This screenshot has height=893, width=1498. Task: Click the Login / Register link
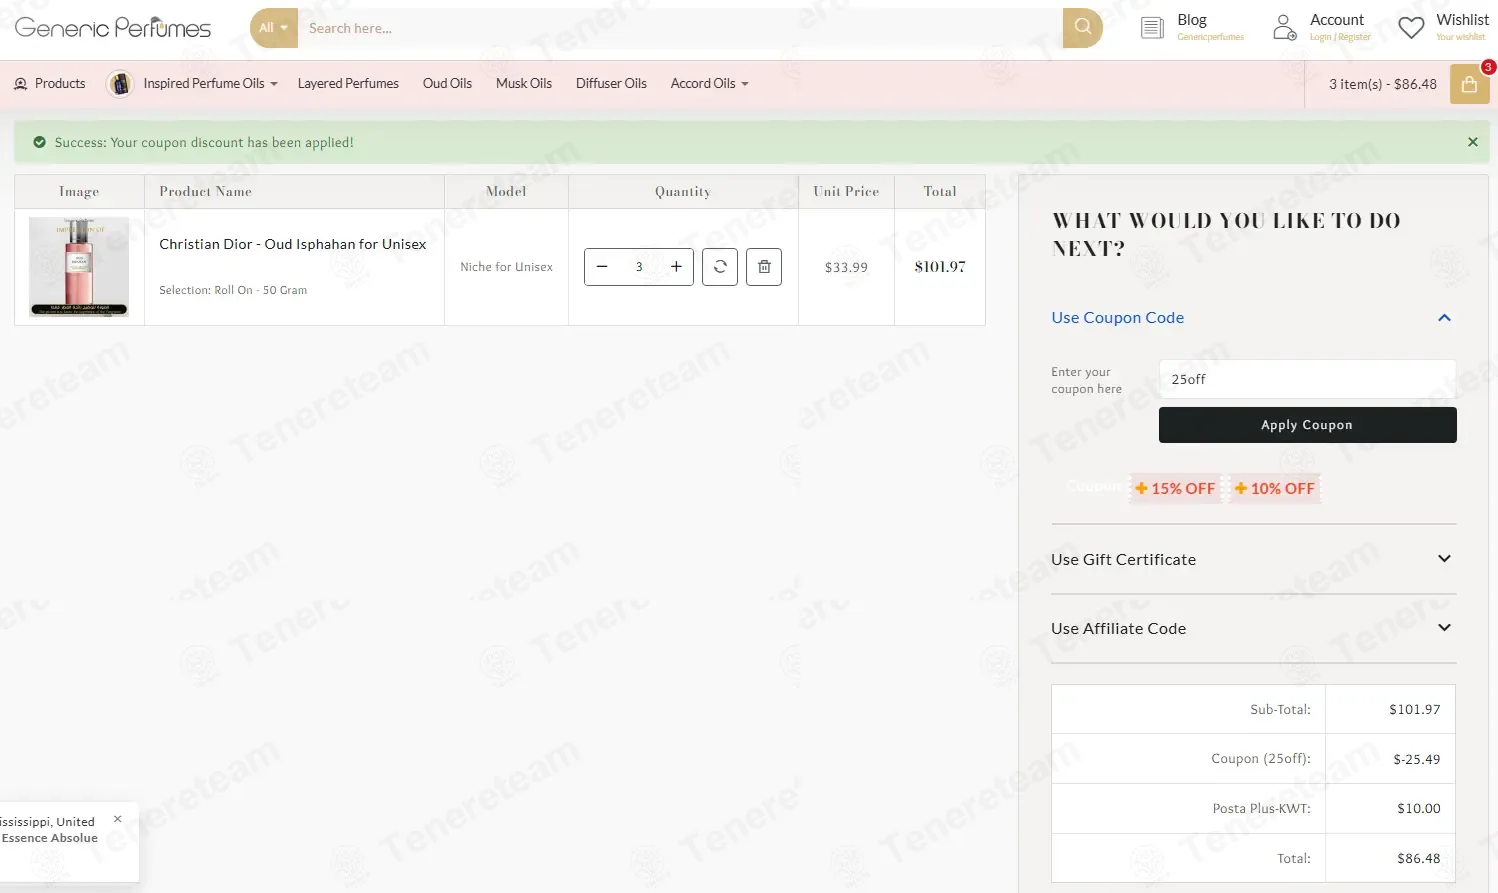[x=1340, y=37]
